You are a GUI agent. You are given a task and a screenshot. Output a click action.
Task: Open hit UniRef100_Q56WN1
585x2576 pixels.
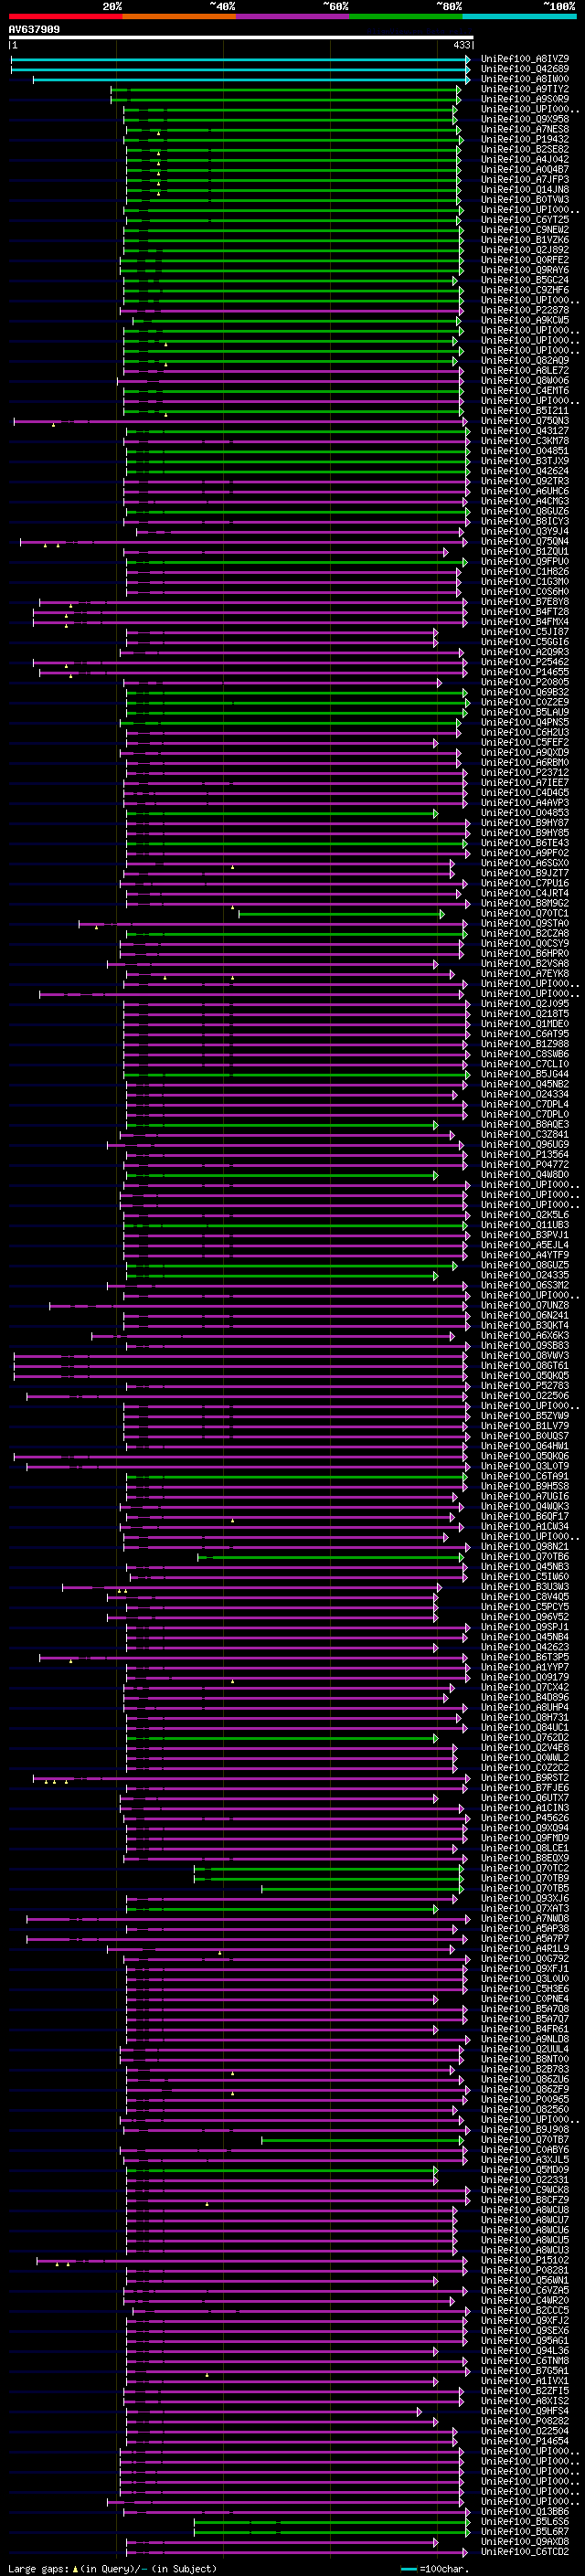pos(525,2280)
